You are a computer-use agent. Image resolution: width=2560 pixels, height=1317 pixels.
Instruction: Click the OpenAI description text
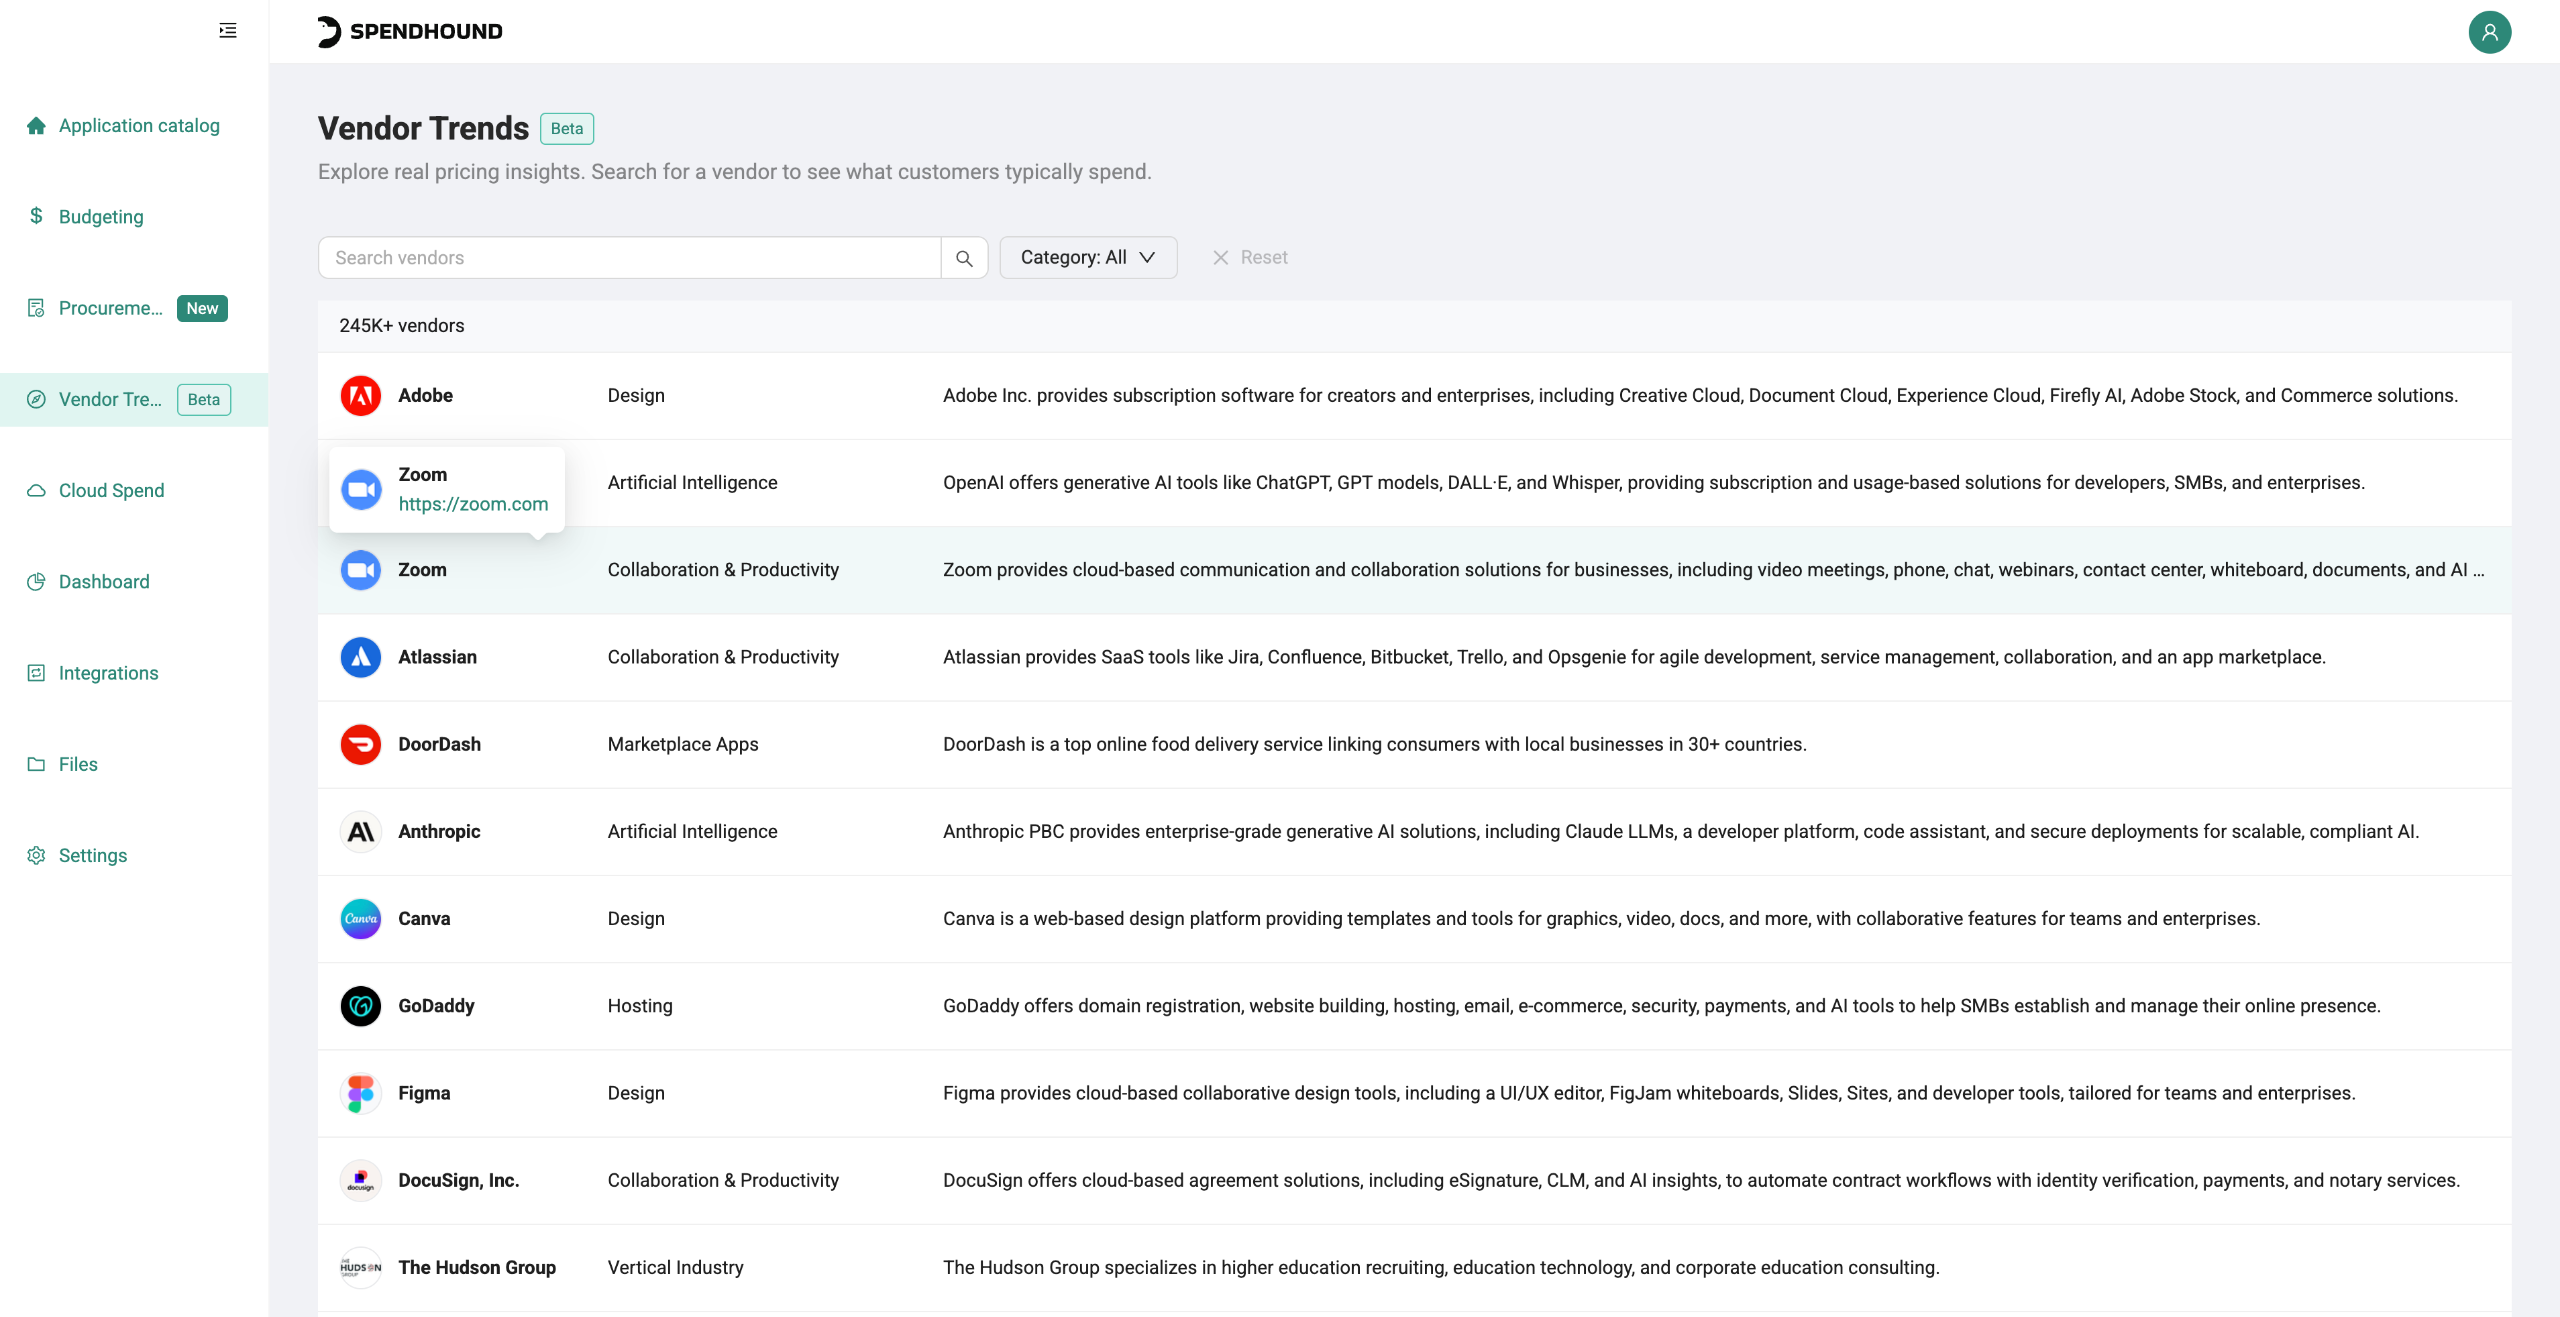click(x=1654, y=483)
